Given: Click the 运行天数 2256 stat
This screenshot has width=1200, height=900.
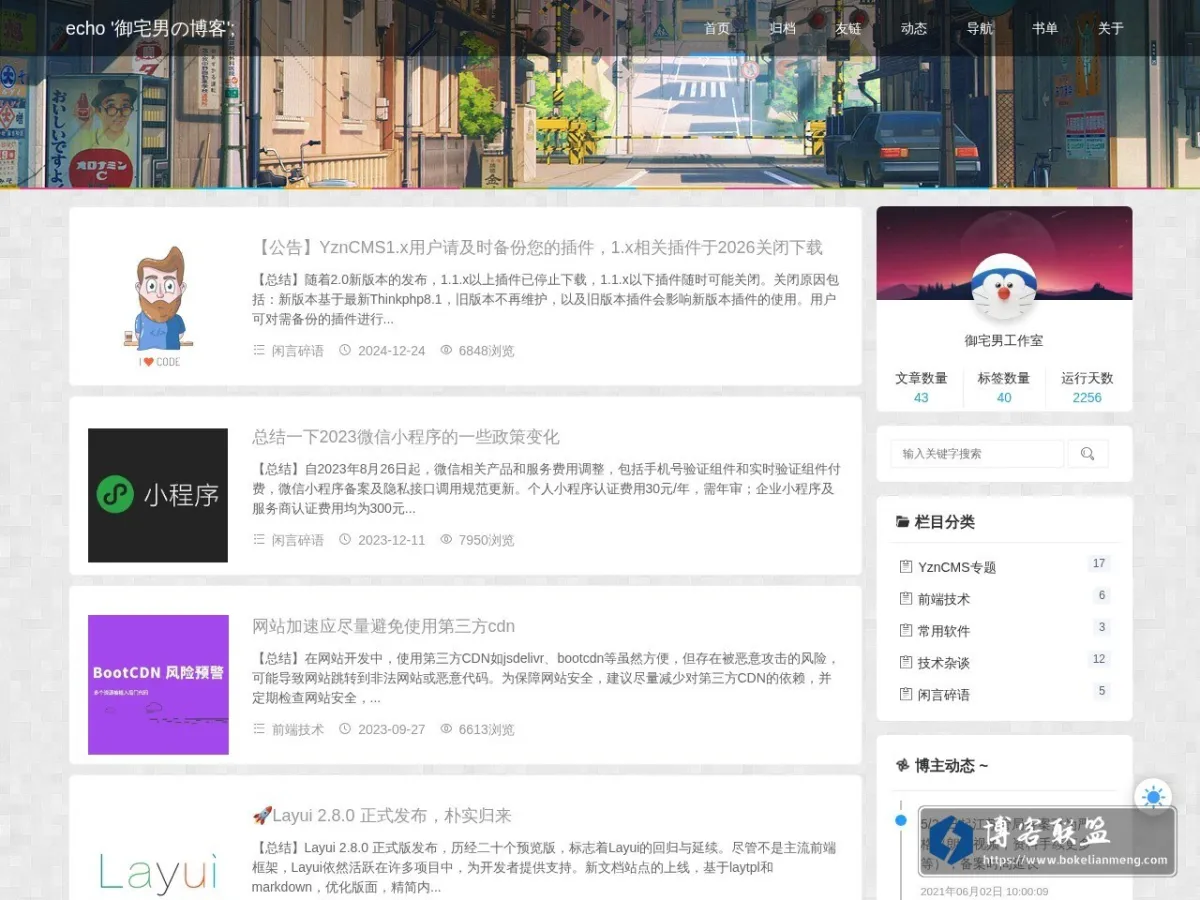Looking at the screenshot, I should (1087, 387).
